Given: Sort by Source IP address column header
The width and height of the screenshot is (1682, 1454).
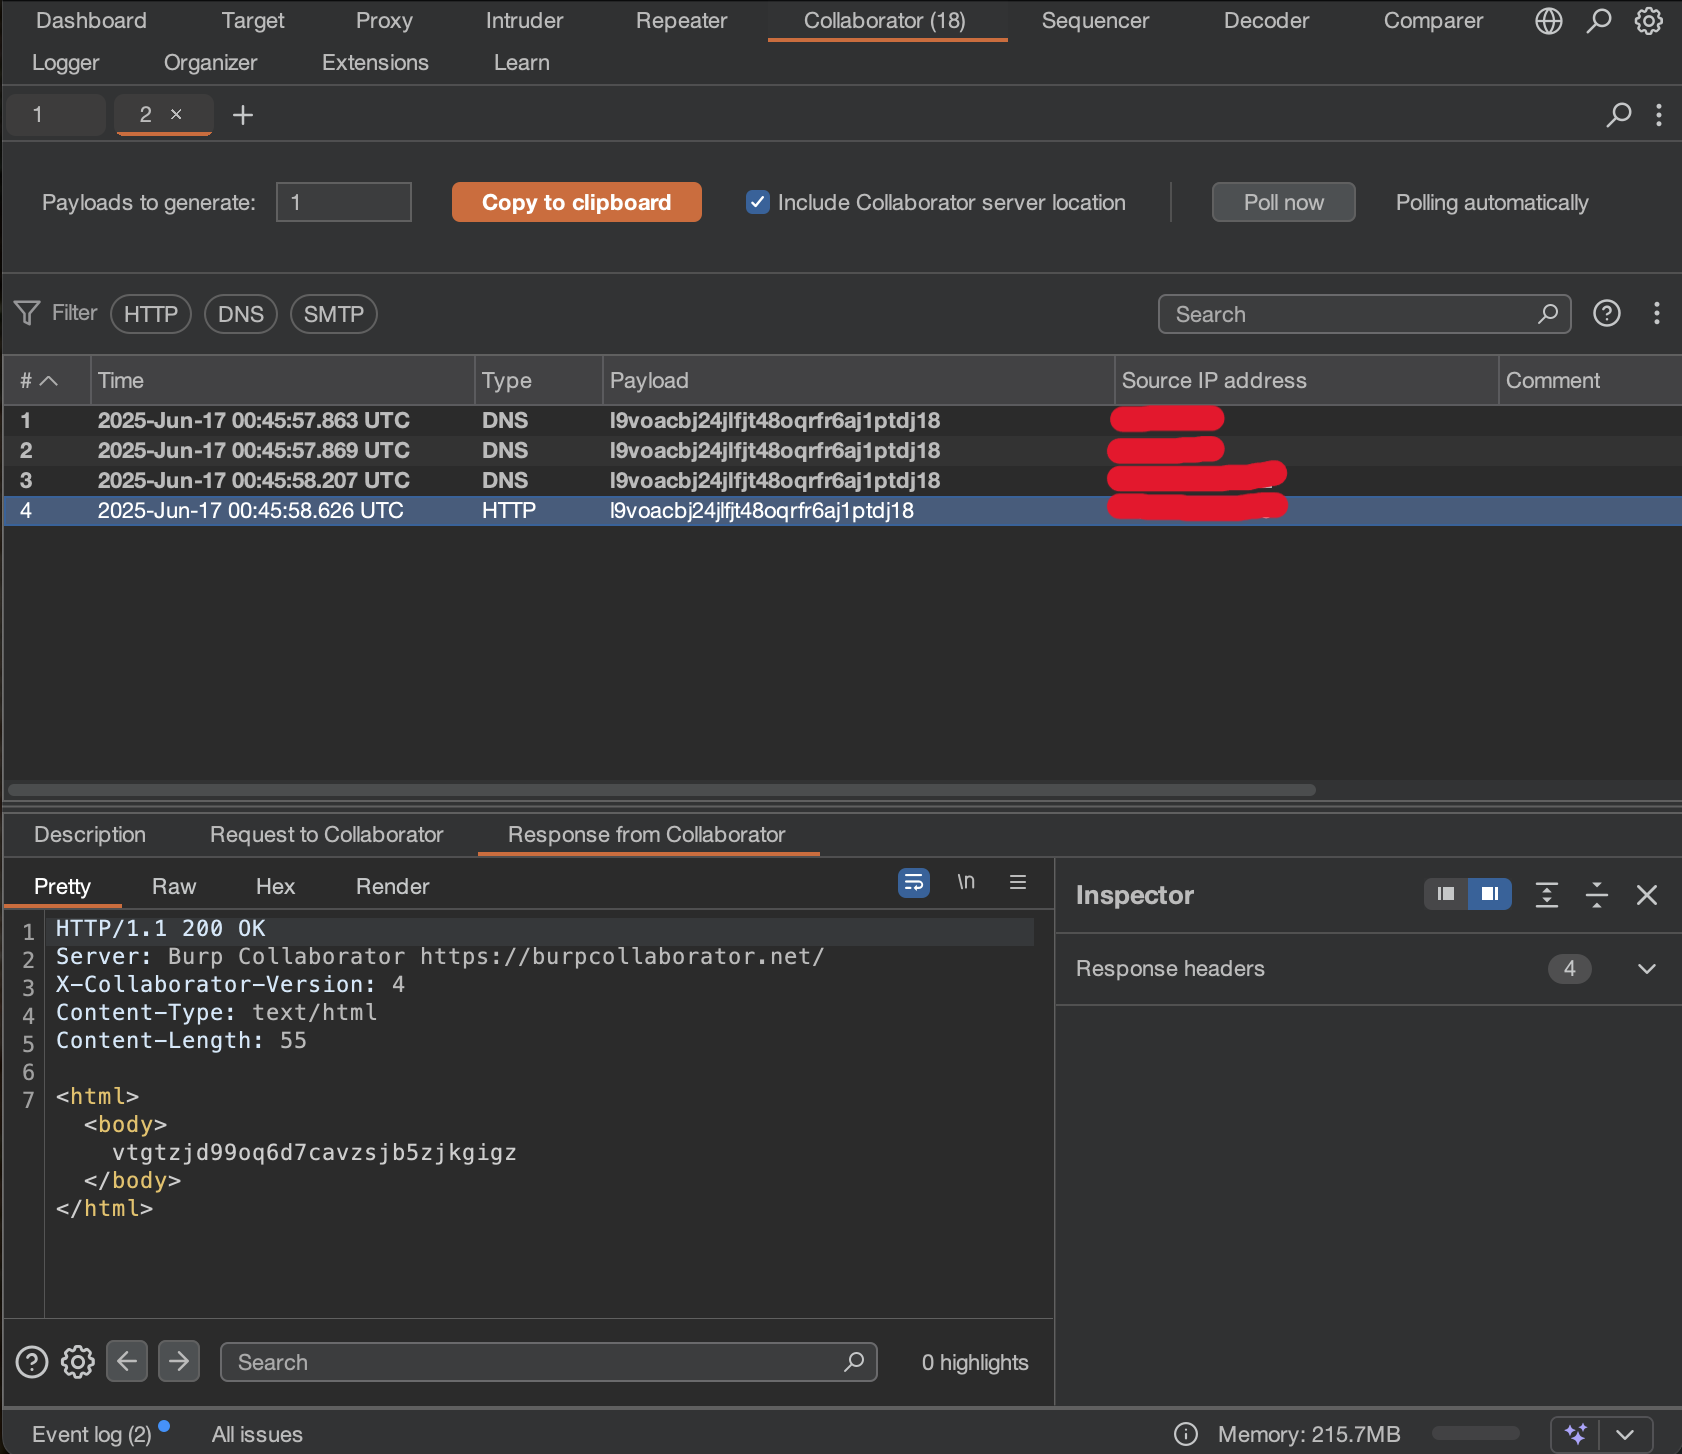Looking at the screenshot, I should point(1307,380).
